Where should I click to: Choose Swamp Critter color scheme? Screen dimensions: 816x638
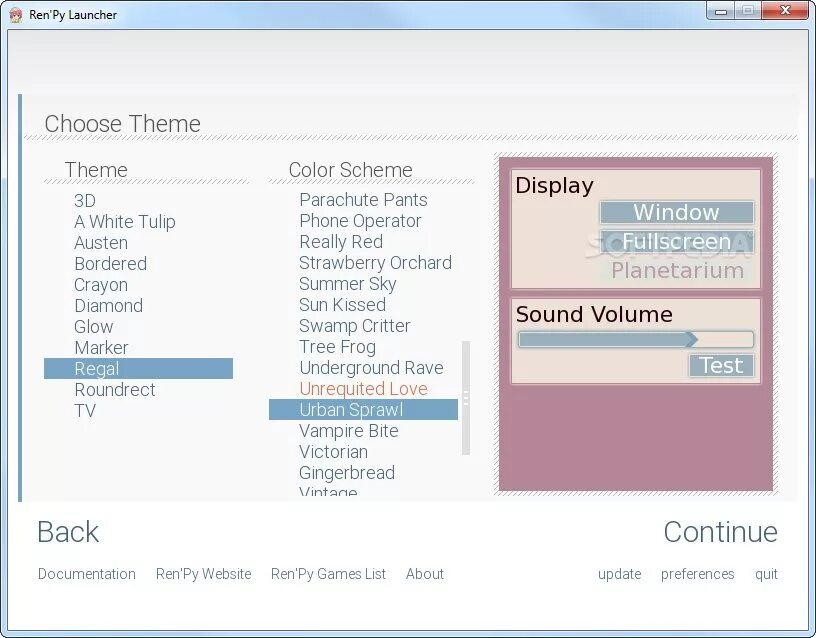(354, 326)
